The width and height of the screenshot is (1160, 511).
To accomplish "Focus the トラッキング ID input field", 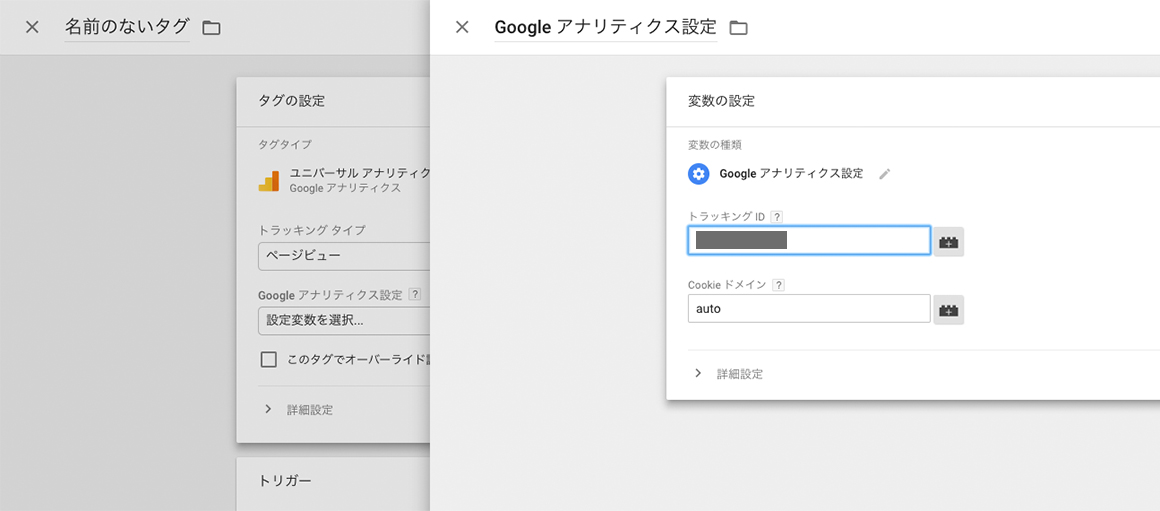I will coord(809,241).
